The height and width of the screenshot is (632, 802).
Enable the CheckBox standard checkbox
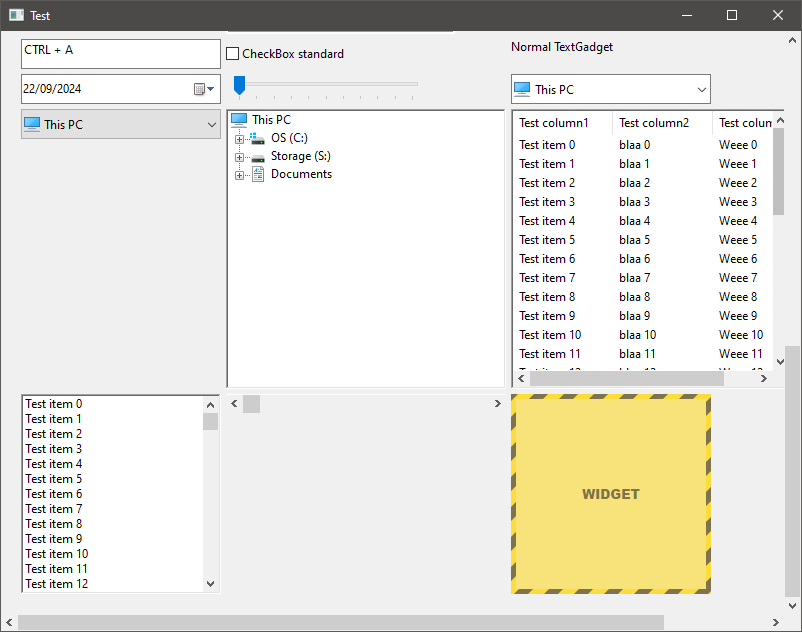click(233, 54)
